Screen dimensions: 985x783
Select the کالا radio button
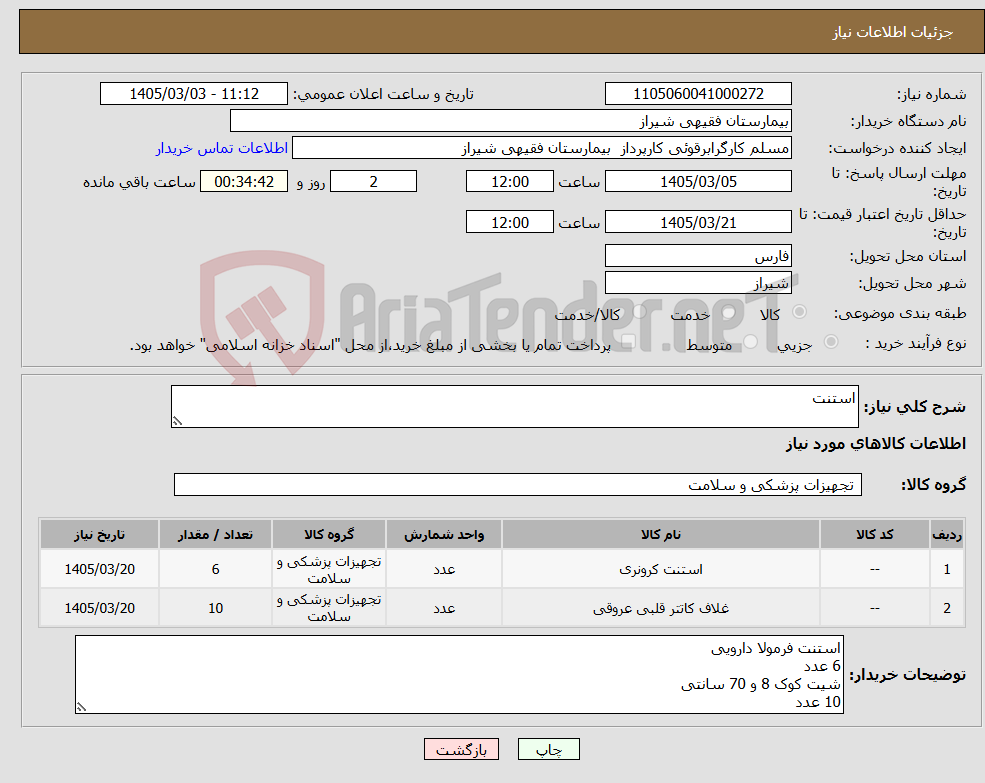tap(800, 312)
